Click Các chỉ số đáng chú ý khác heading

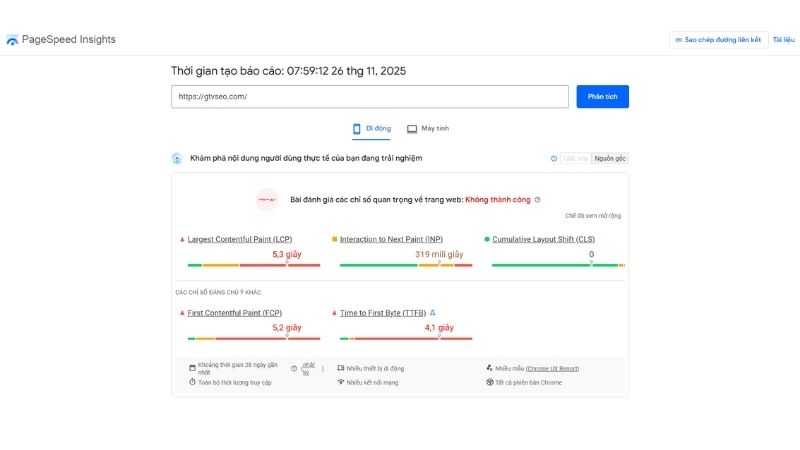[218, 292]
